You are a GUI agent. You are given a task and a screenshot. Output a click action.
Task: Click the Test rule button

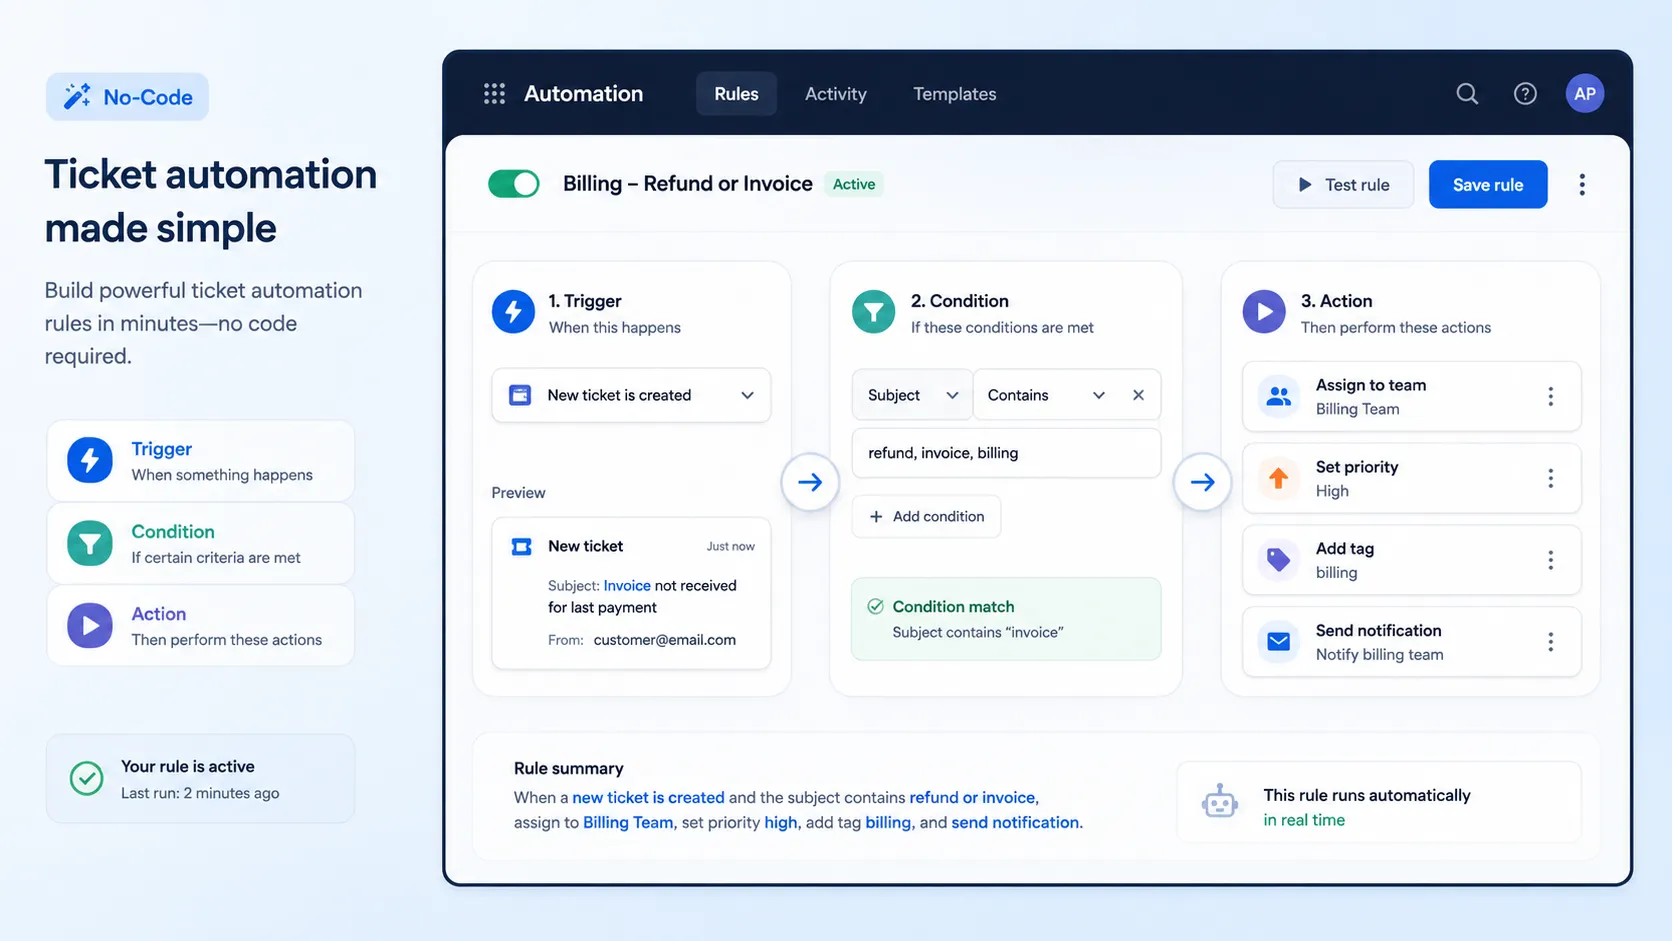tap(1343, 185)
